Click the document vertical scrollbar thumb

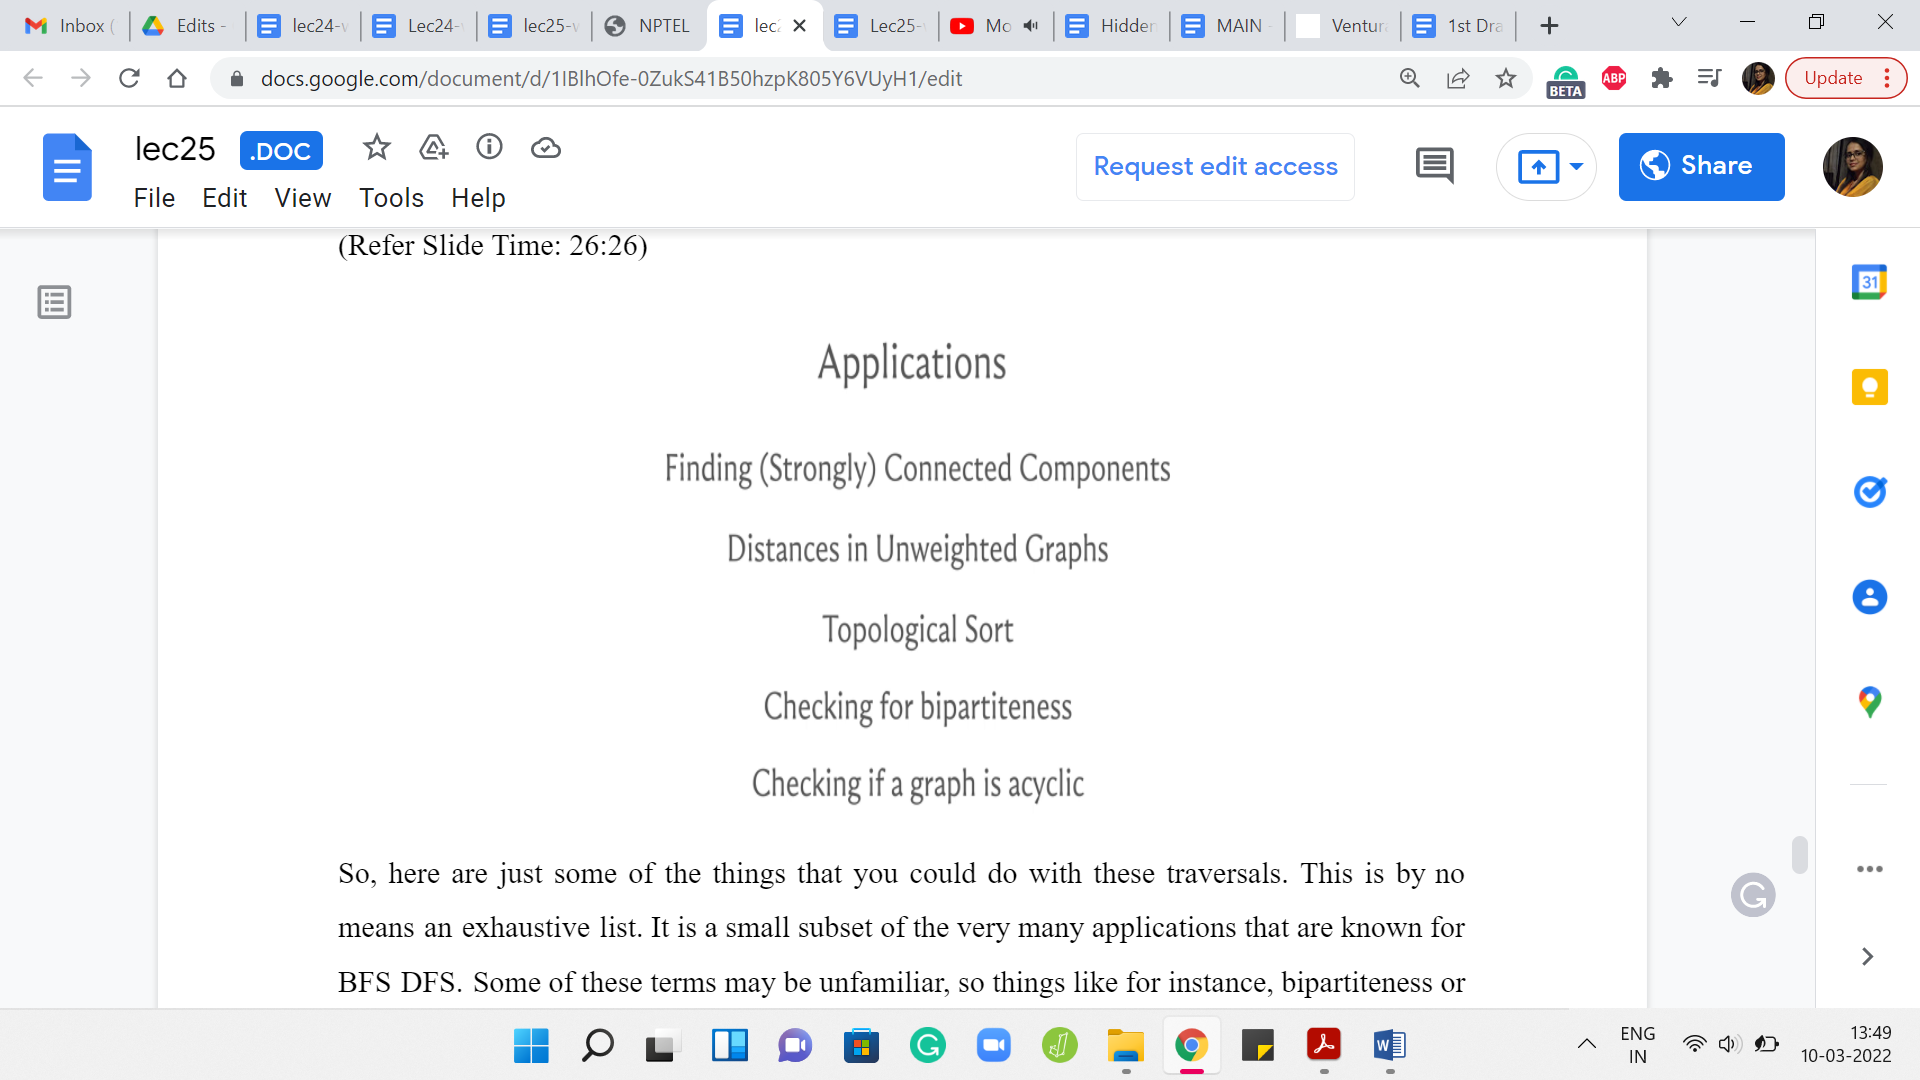point(1799,855)
